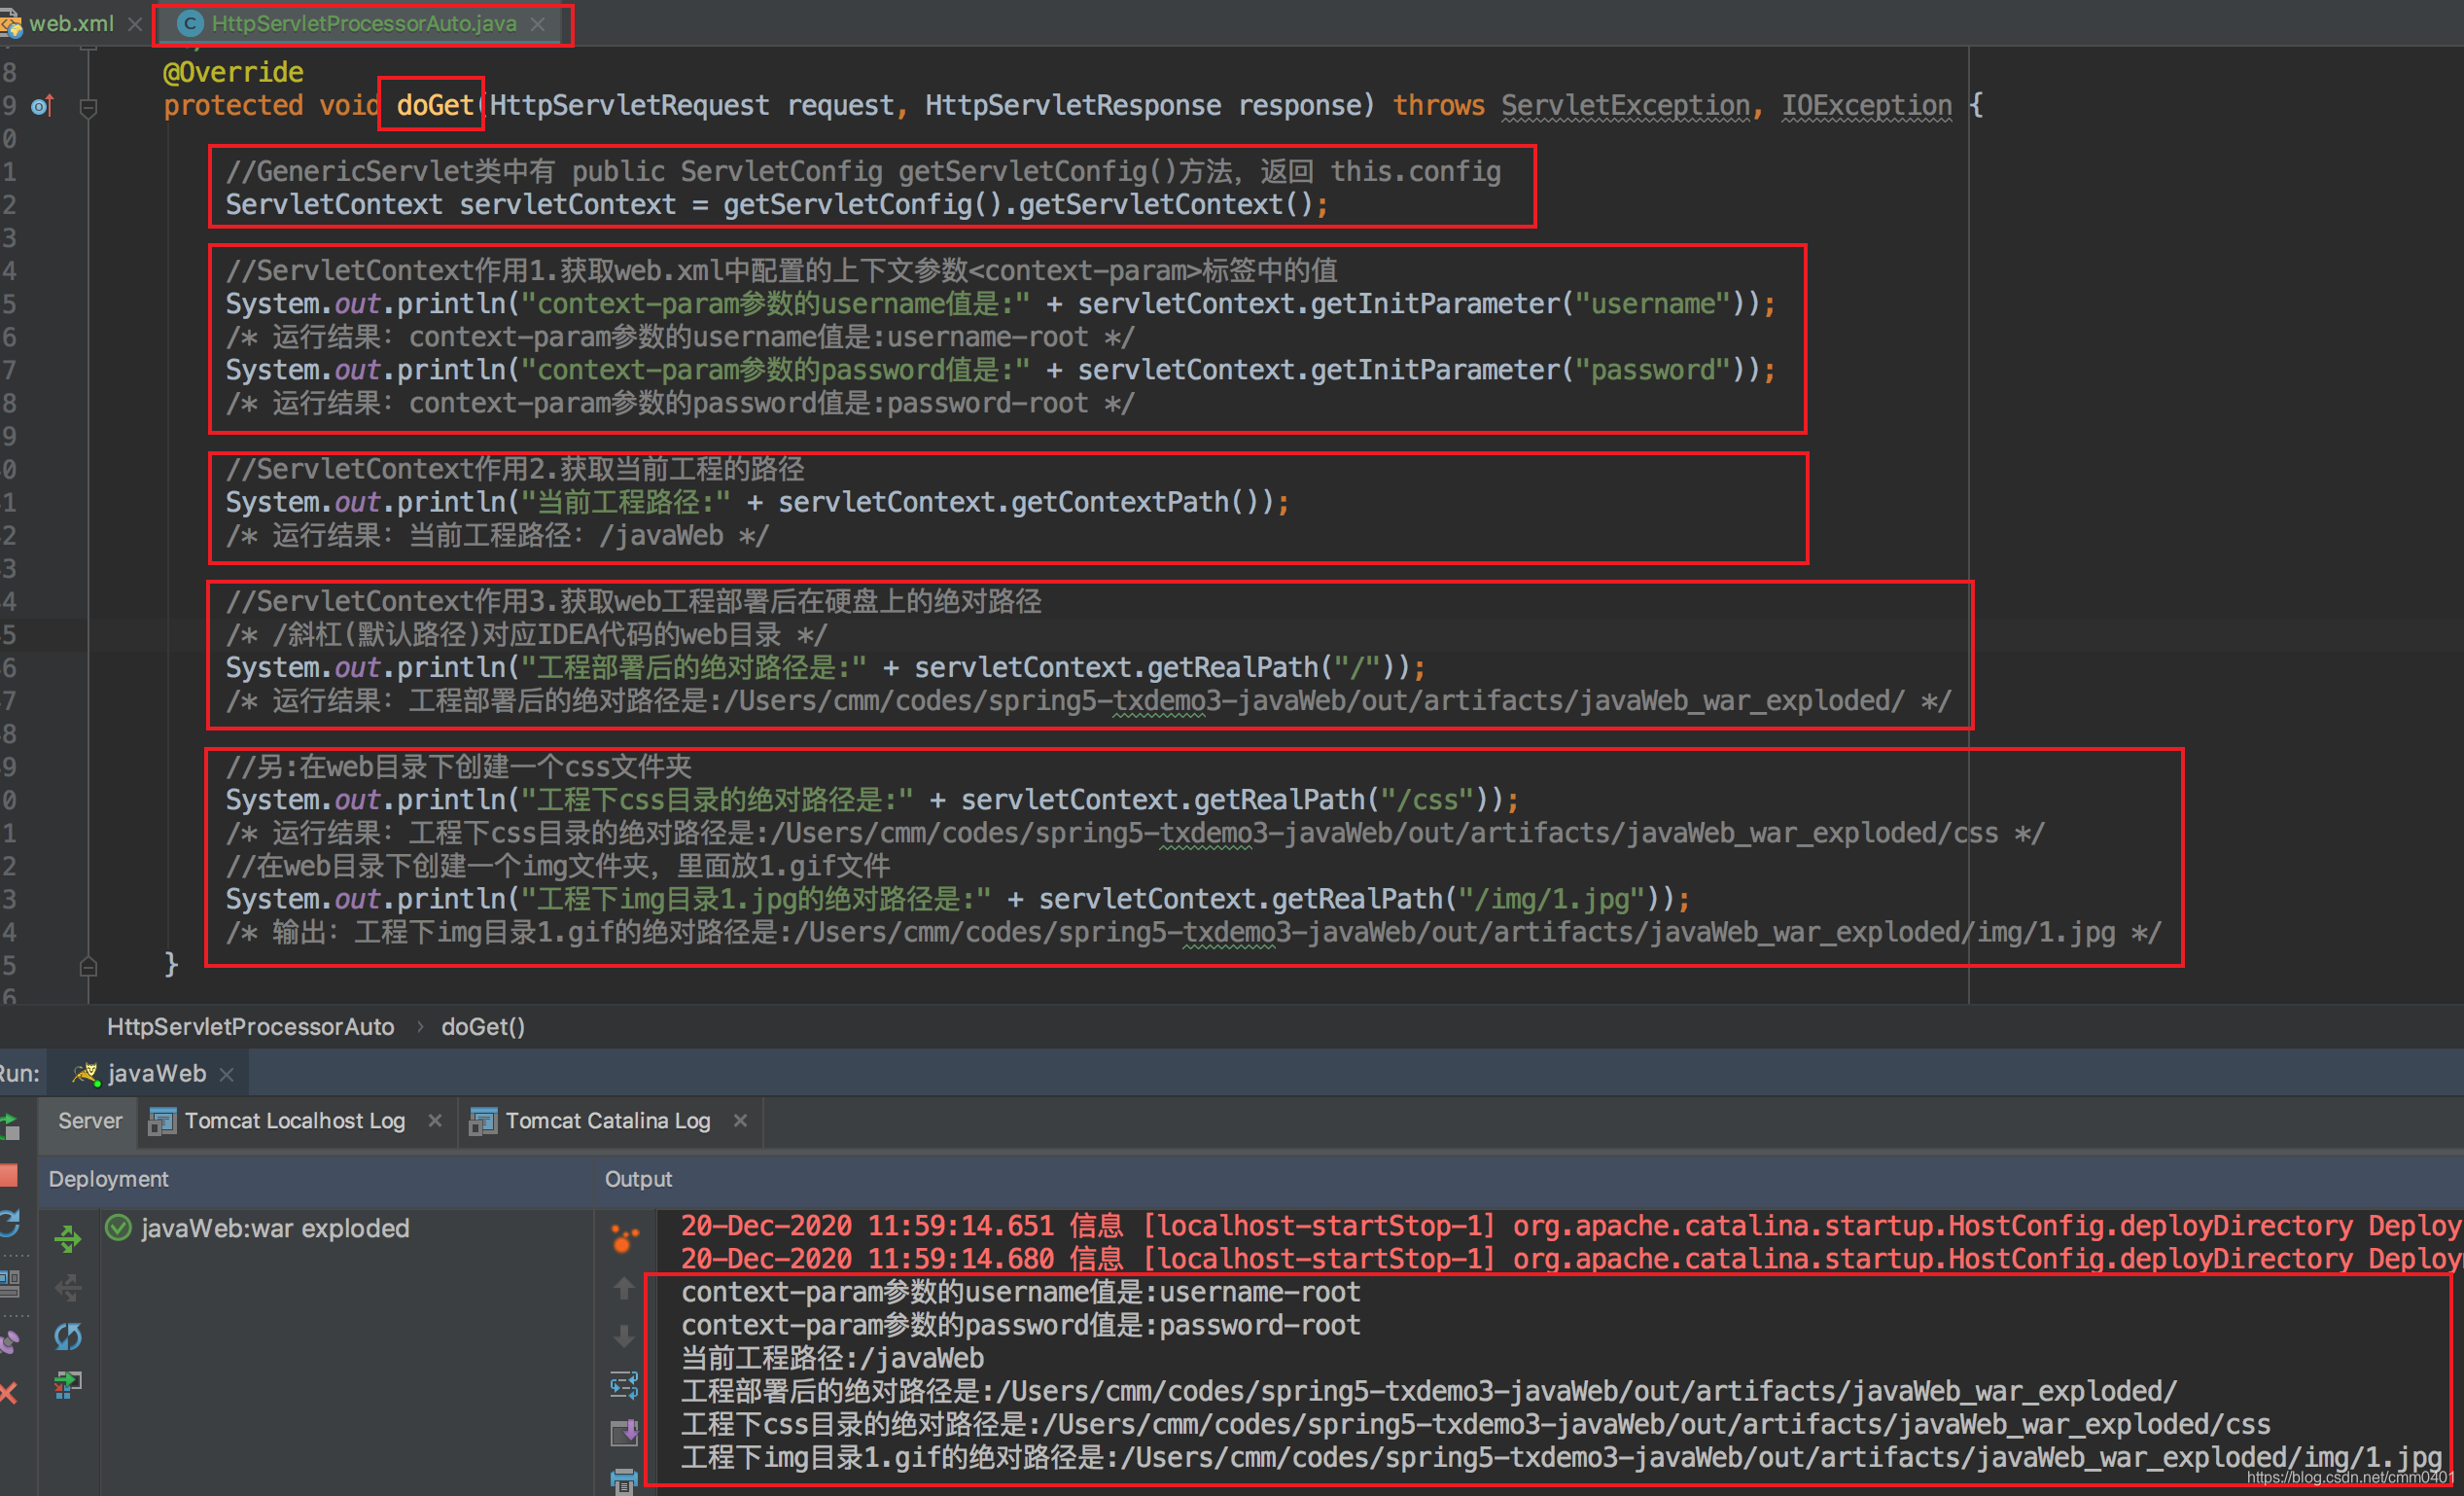Select javaWeb:war exploded deployment item

274,1228
